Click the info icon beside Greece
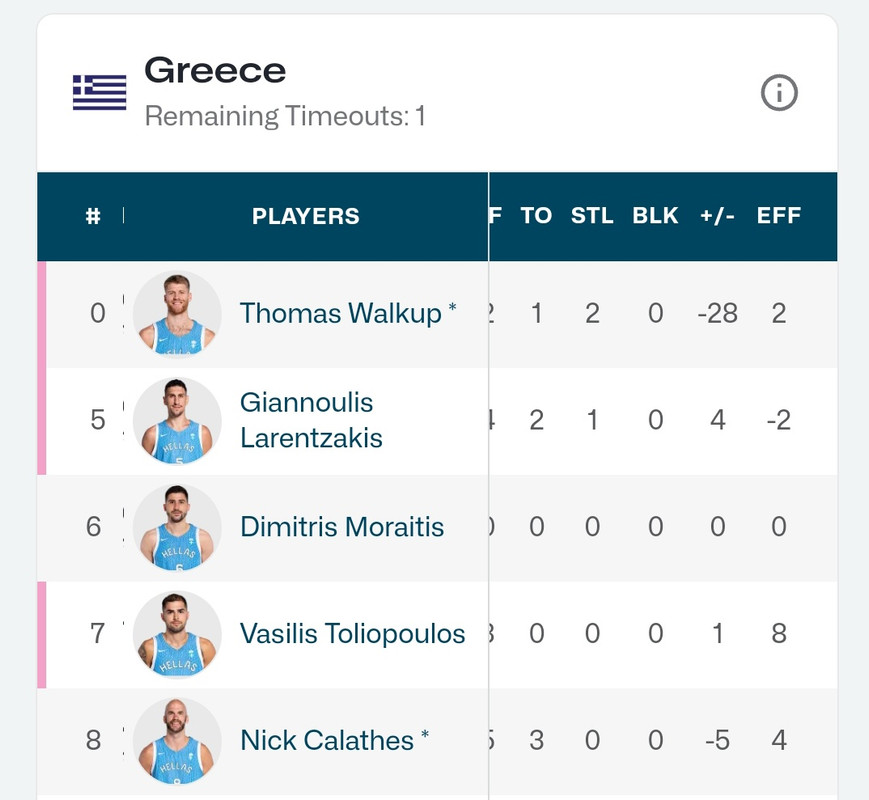The height and width of the screenshot is (800, 869). 779,93
